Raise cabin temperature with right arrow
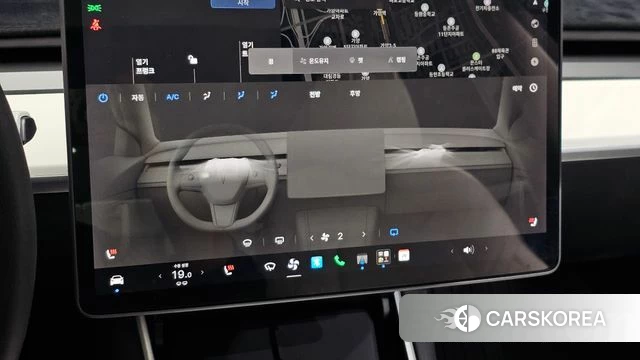Screen dimensions: 640x360 pos(202,272)
